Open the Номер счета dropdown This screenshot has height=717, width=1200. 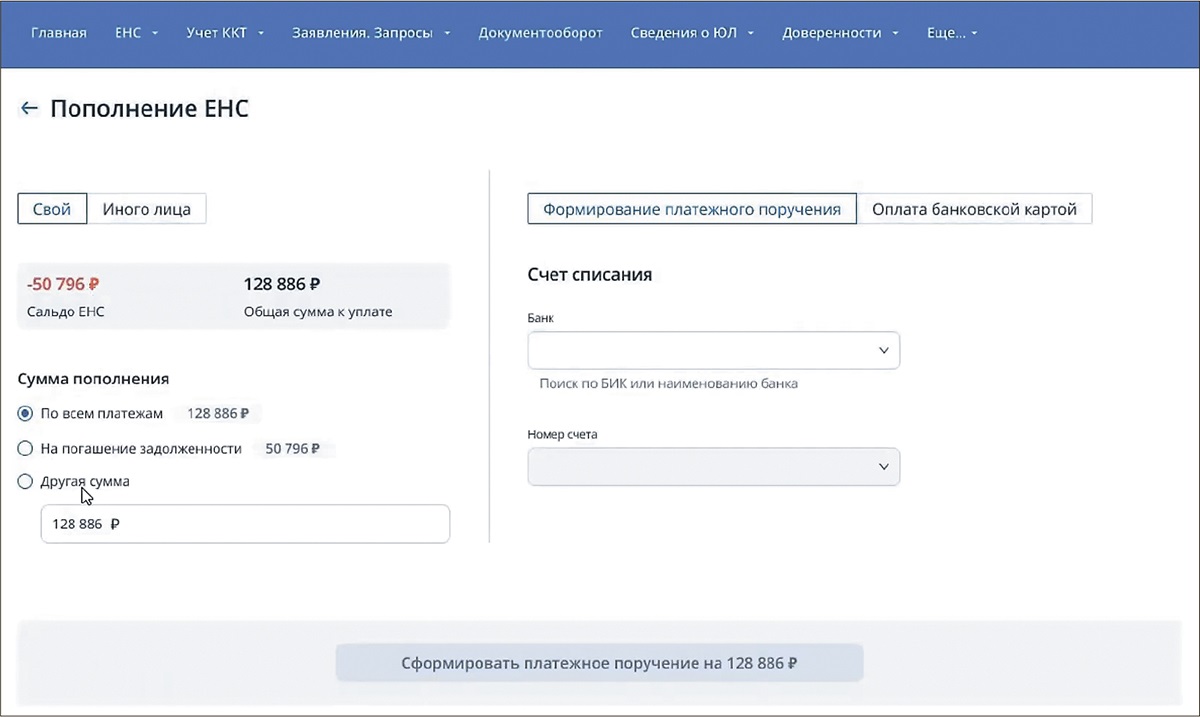pos(713,467)
